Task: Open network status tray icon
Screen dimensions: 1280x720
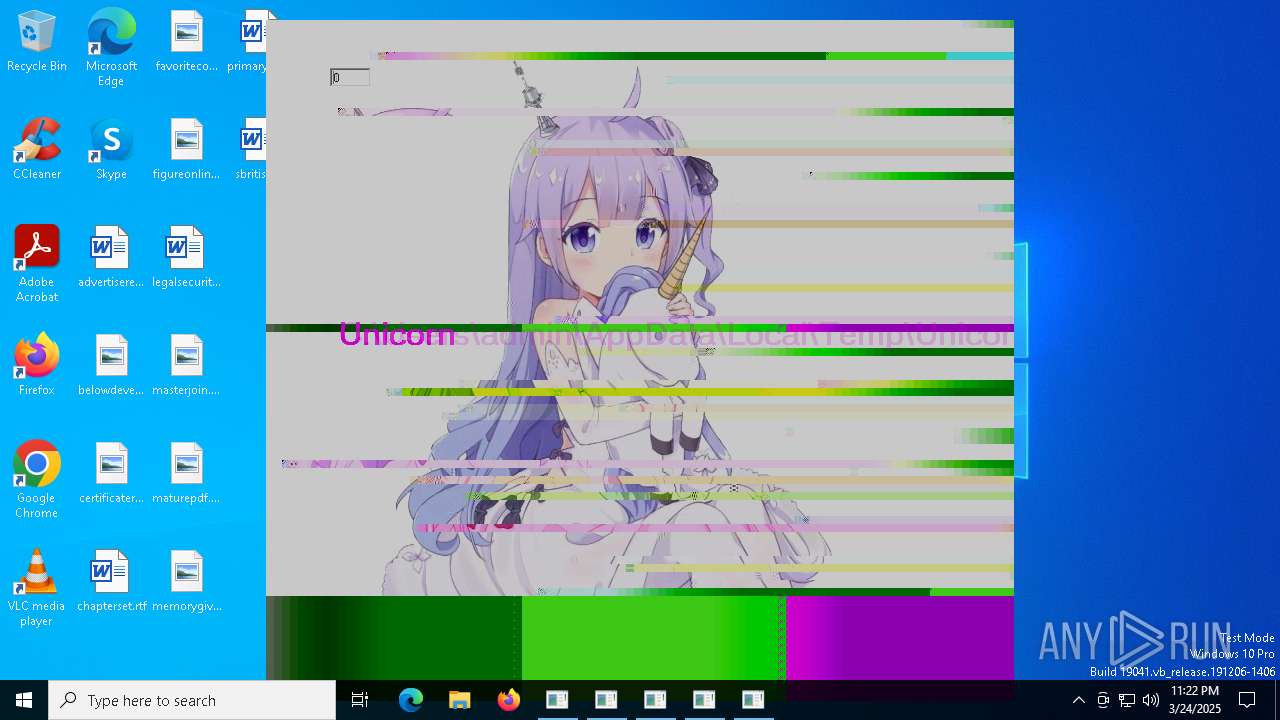Action: [x=1127, y=700]
